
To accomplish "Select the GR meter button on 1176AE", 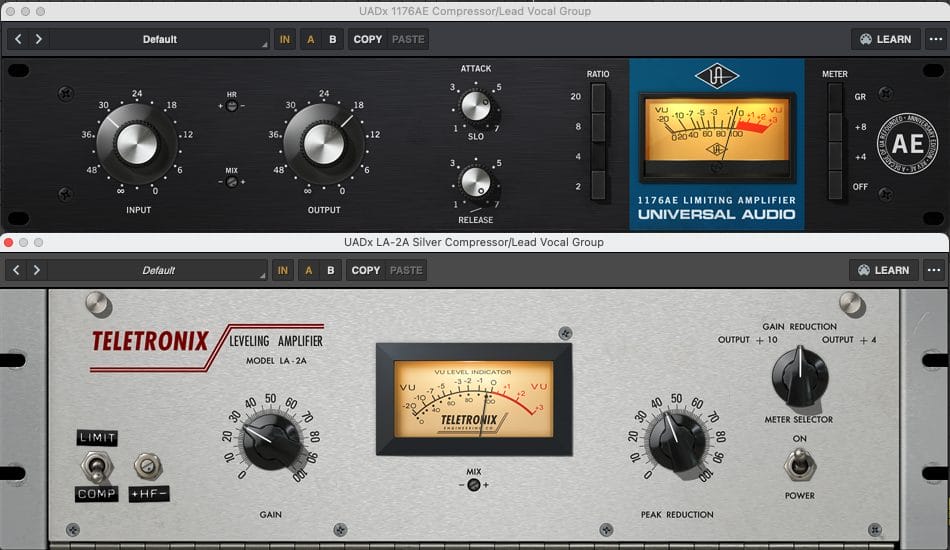I will (835, 97).
